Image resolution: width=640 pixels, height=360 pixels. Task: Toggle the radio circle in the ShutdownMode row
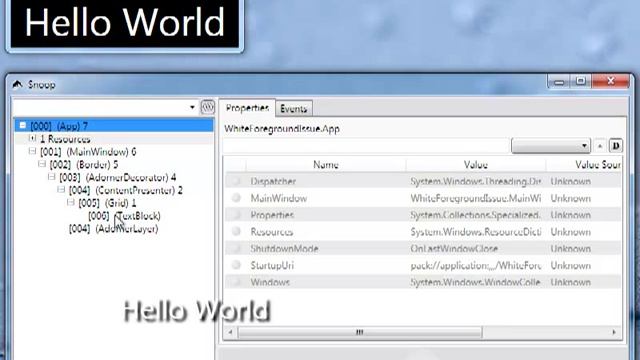click(x=236, y=248)
